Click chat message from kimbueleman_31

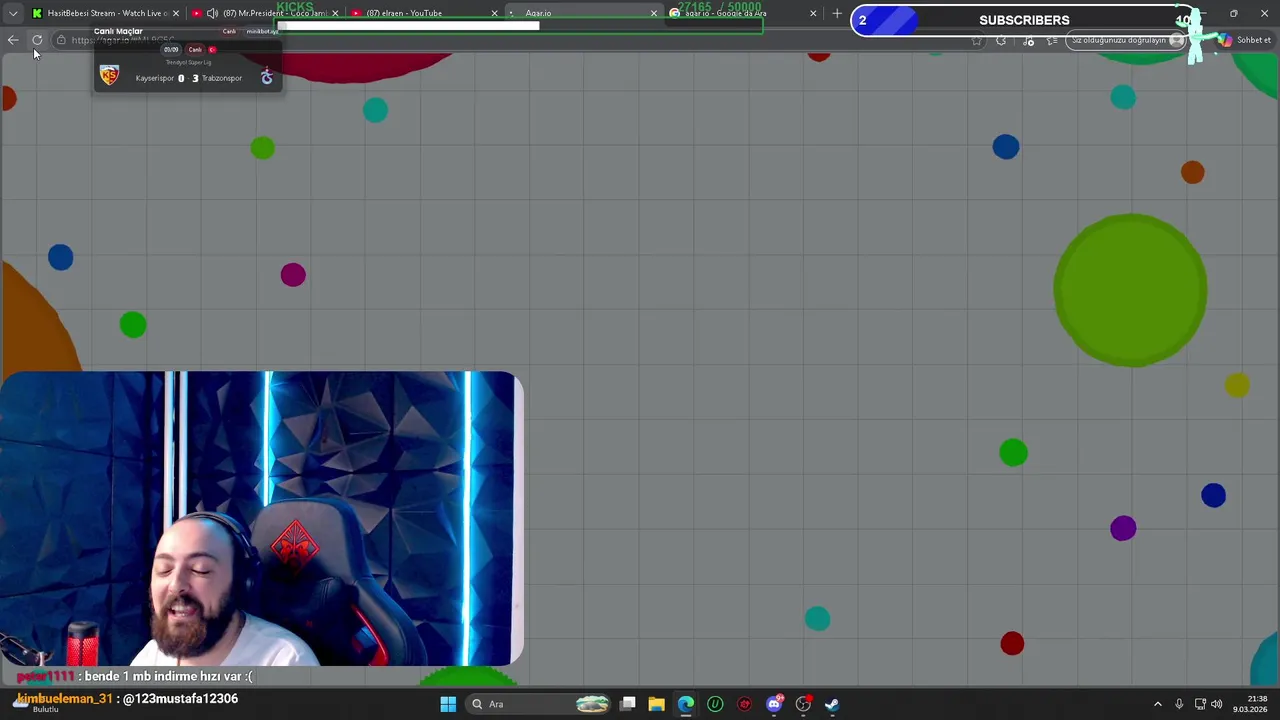pyautogui.click(x=127, y=699)
